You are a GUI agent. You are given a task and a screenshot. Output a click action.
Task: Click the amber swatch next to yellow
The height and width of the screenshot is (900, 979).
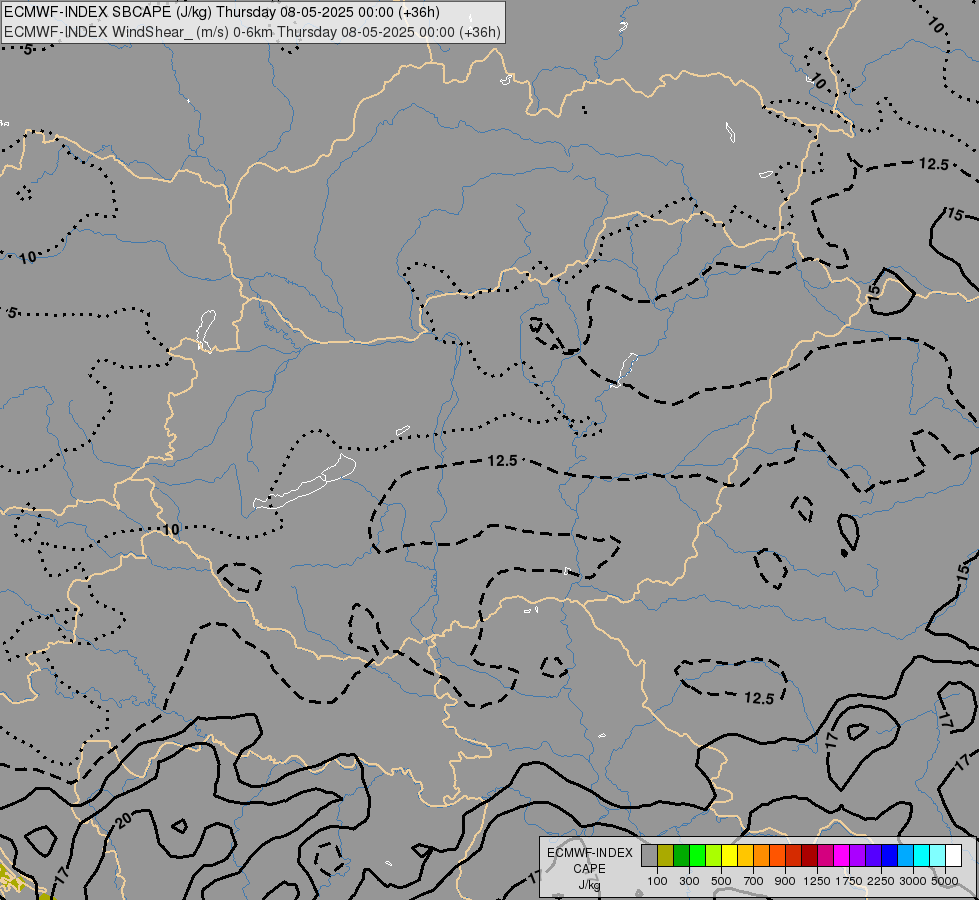point(745,855)
